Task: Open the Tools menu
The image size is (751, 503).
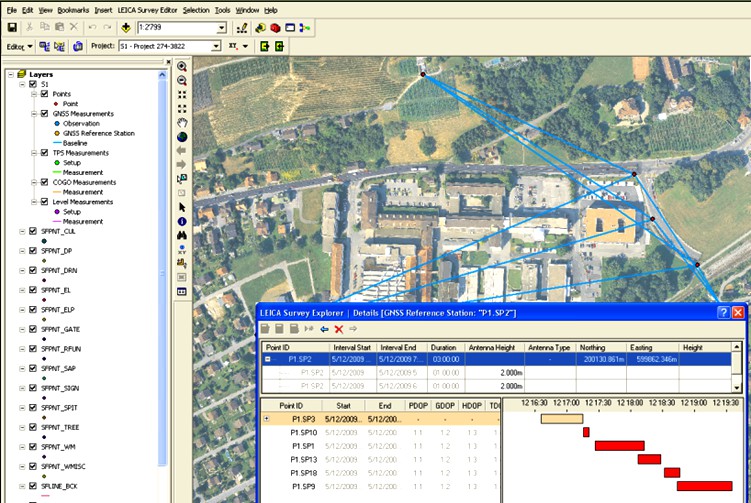Action: pos(222,10)
